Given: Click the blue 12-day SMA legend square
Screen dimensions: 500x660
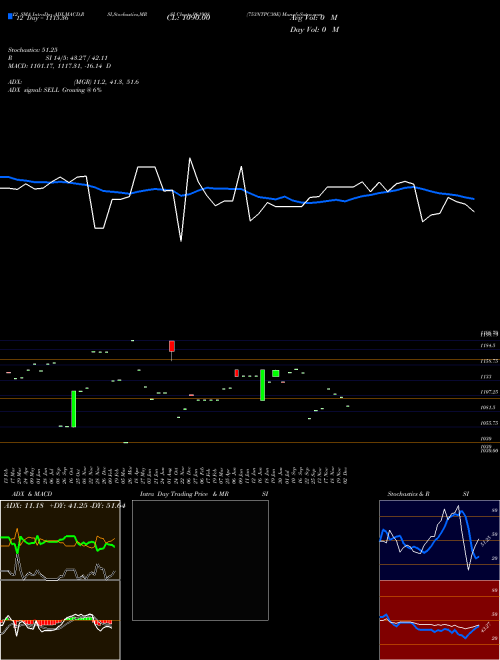Looking at the screenshot, I should 11,17.
